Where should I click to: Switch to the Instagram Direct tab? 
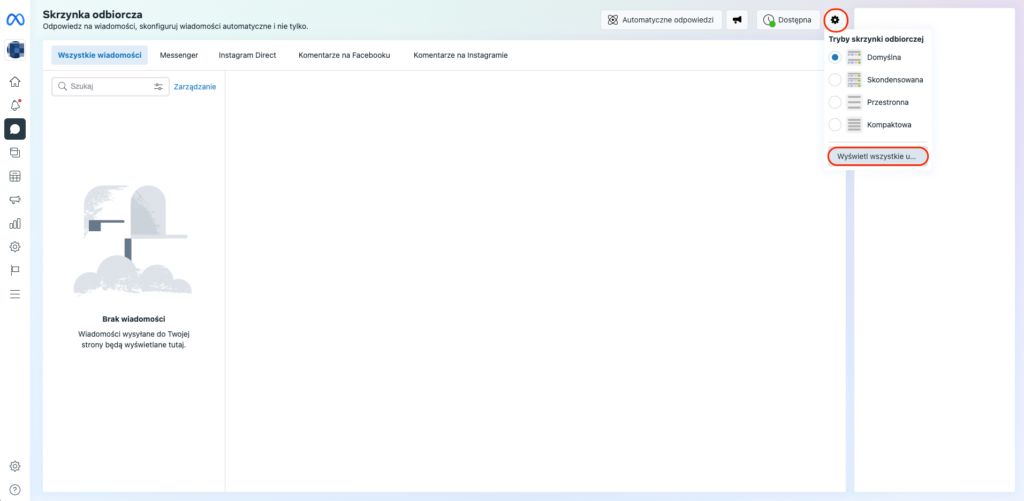tap(247, 55)
